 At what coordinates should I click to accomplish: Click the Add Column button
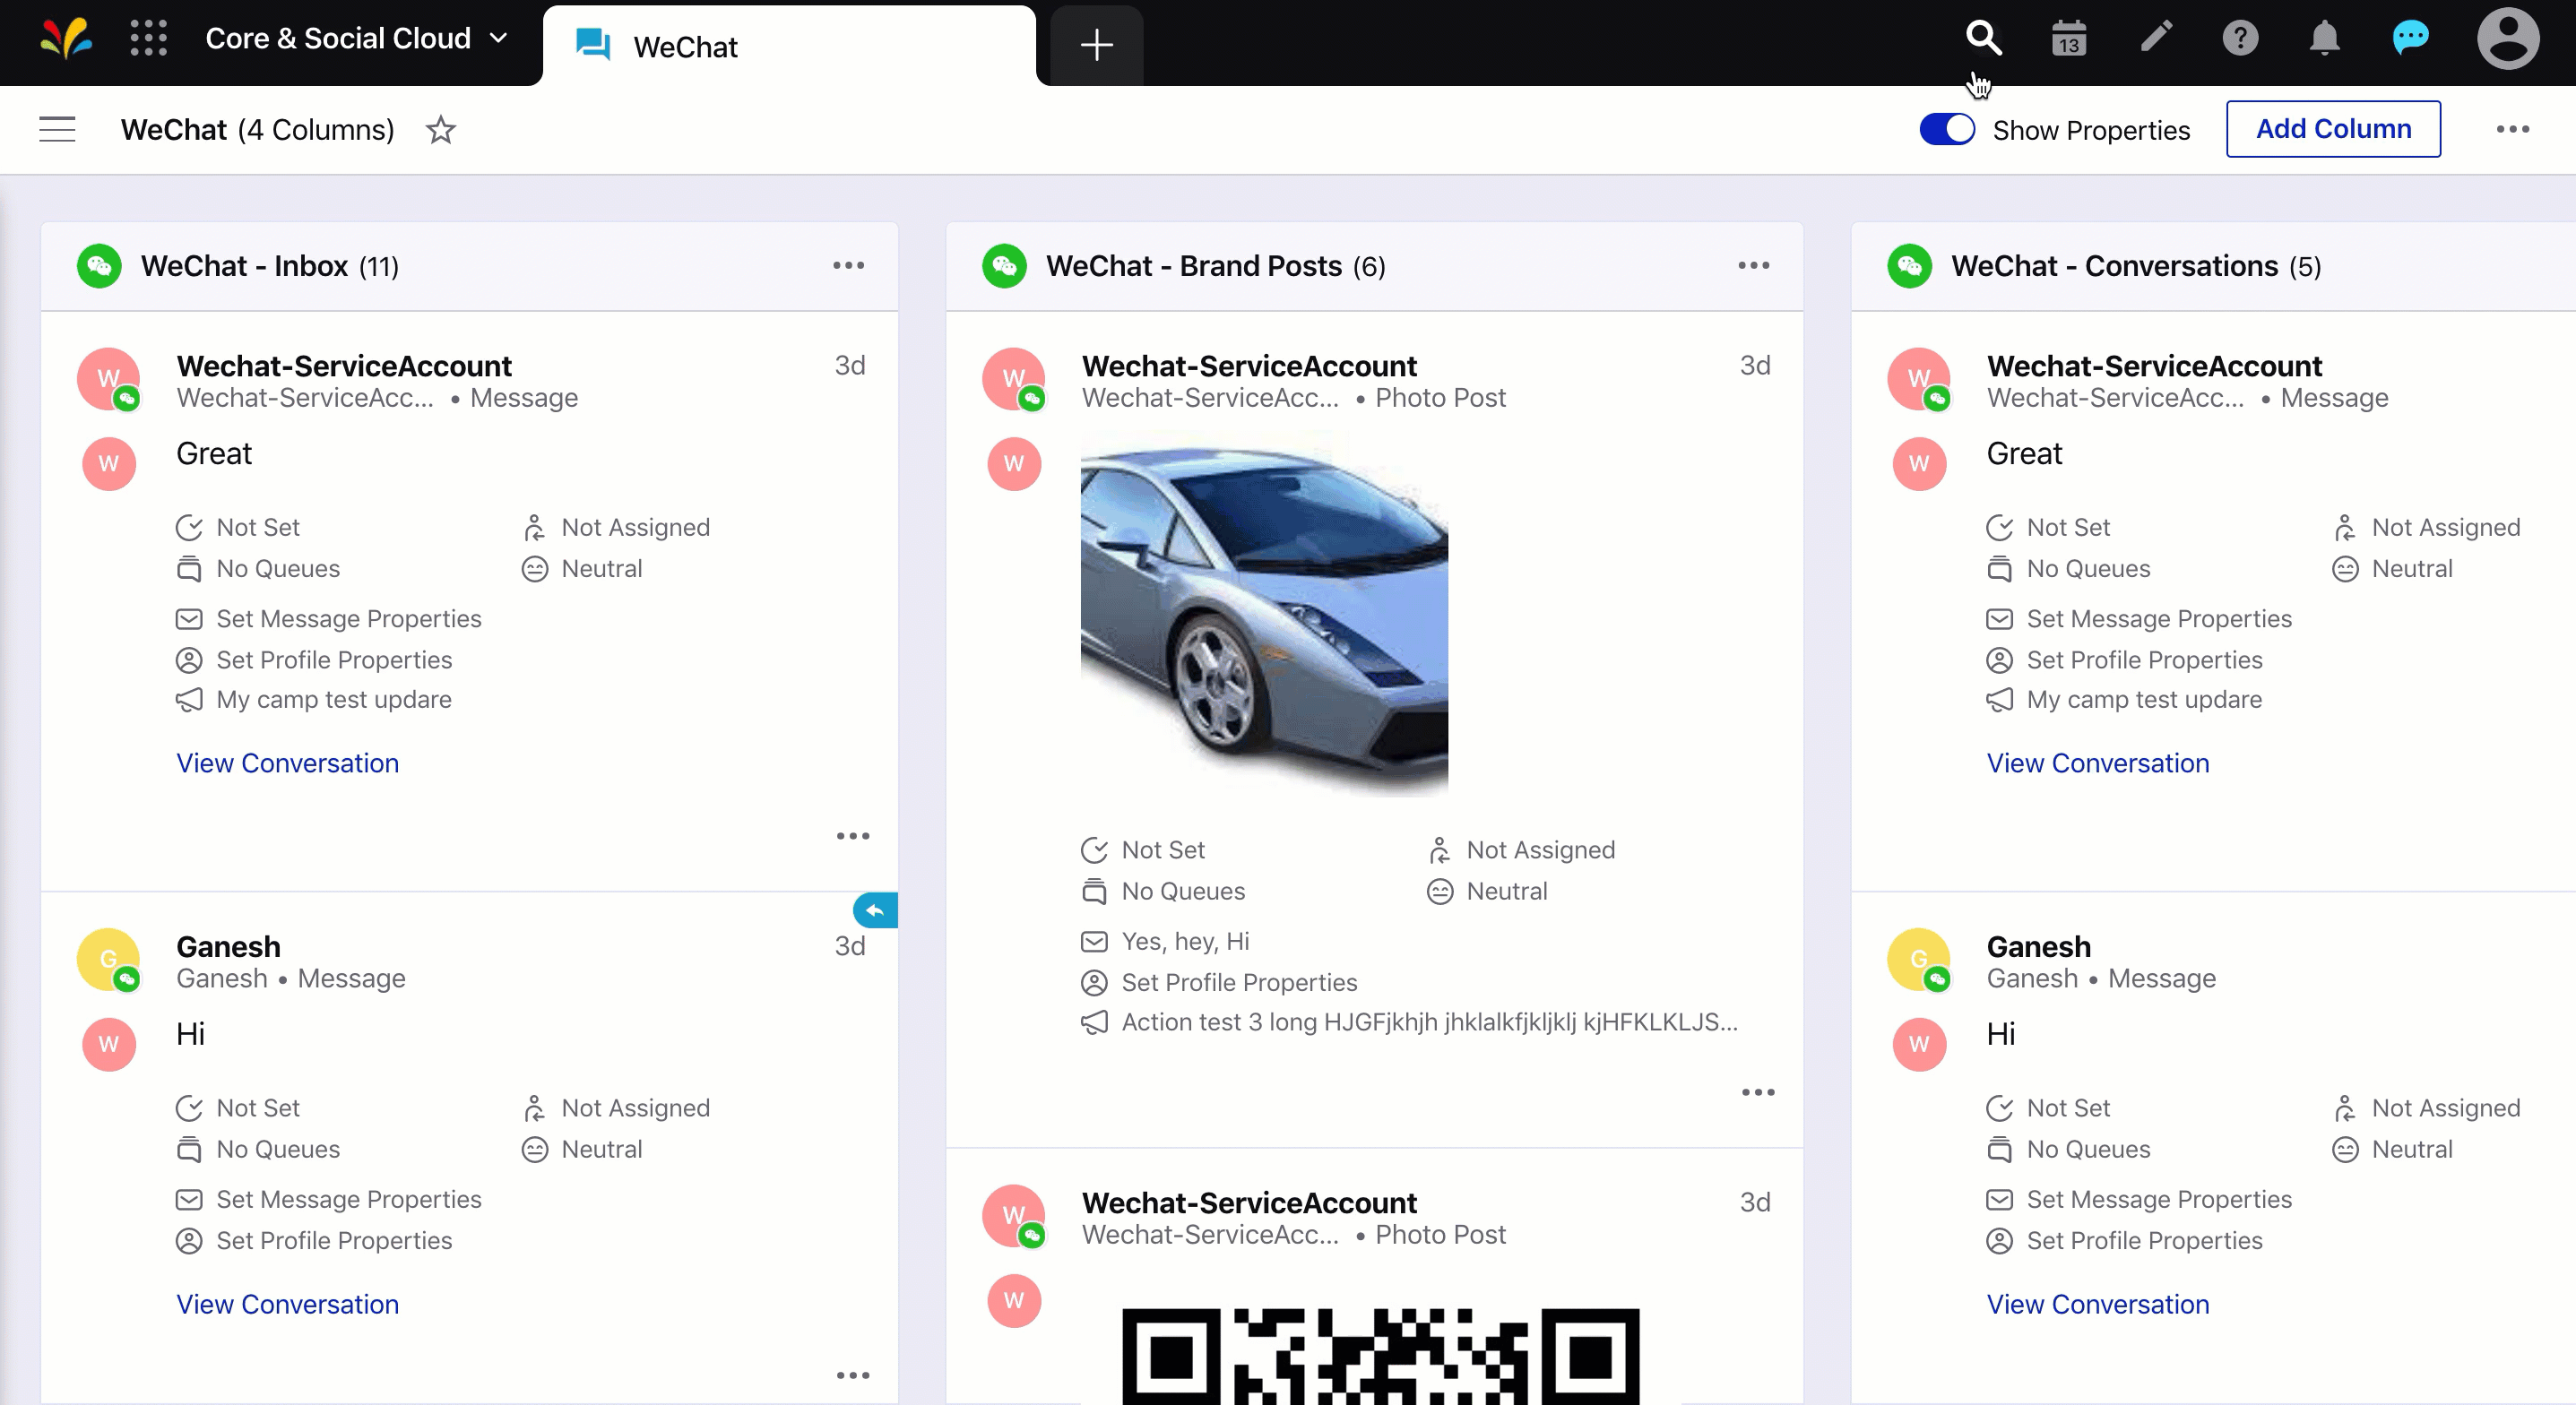tap(2332, 129)
